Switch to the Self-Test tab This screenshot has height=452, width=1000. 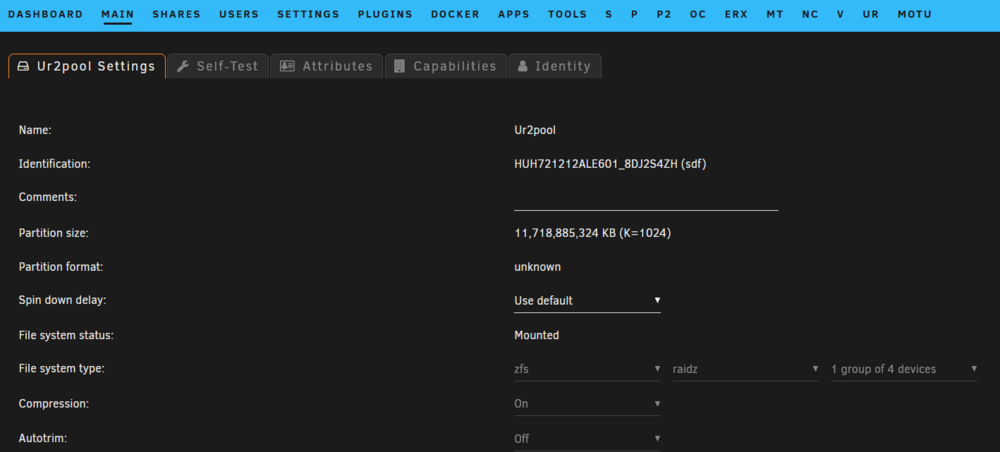[x=217, y=66]
